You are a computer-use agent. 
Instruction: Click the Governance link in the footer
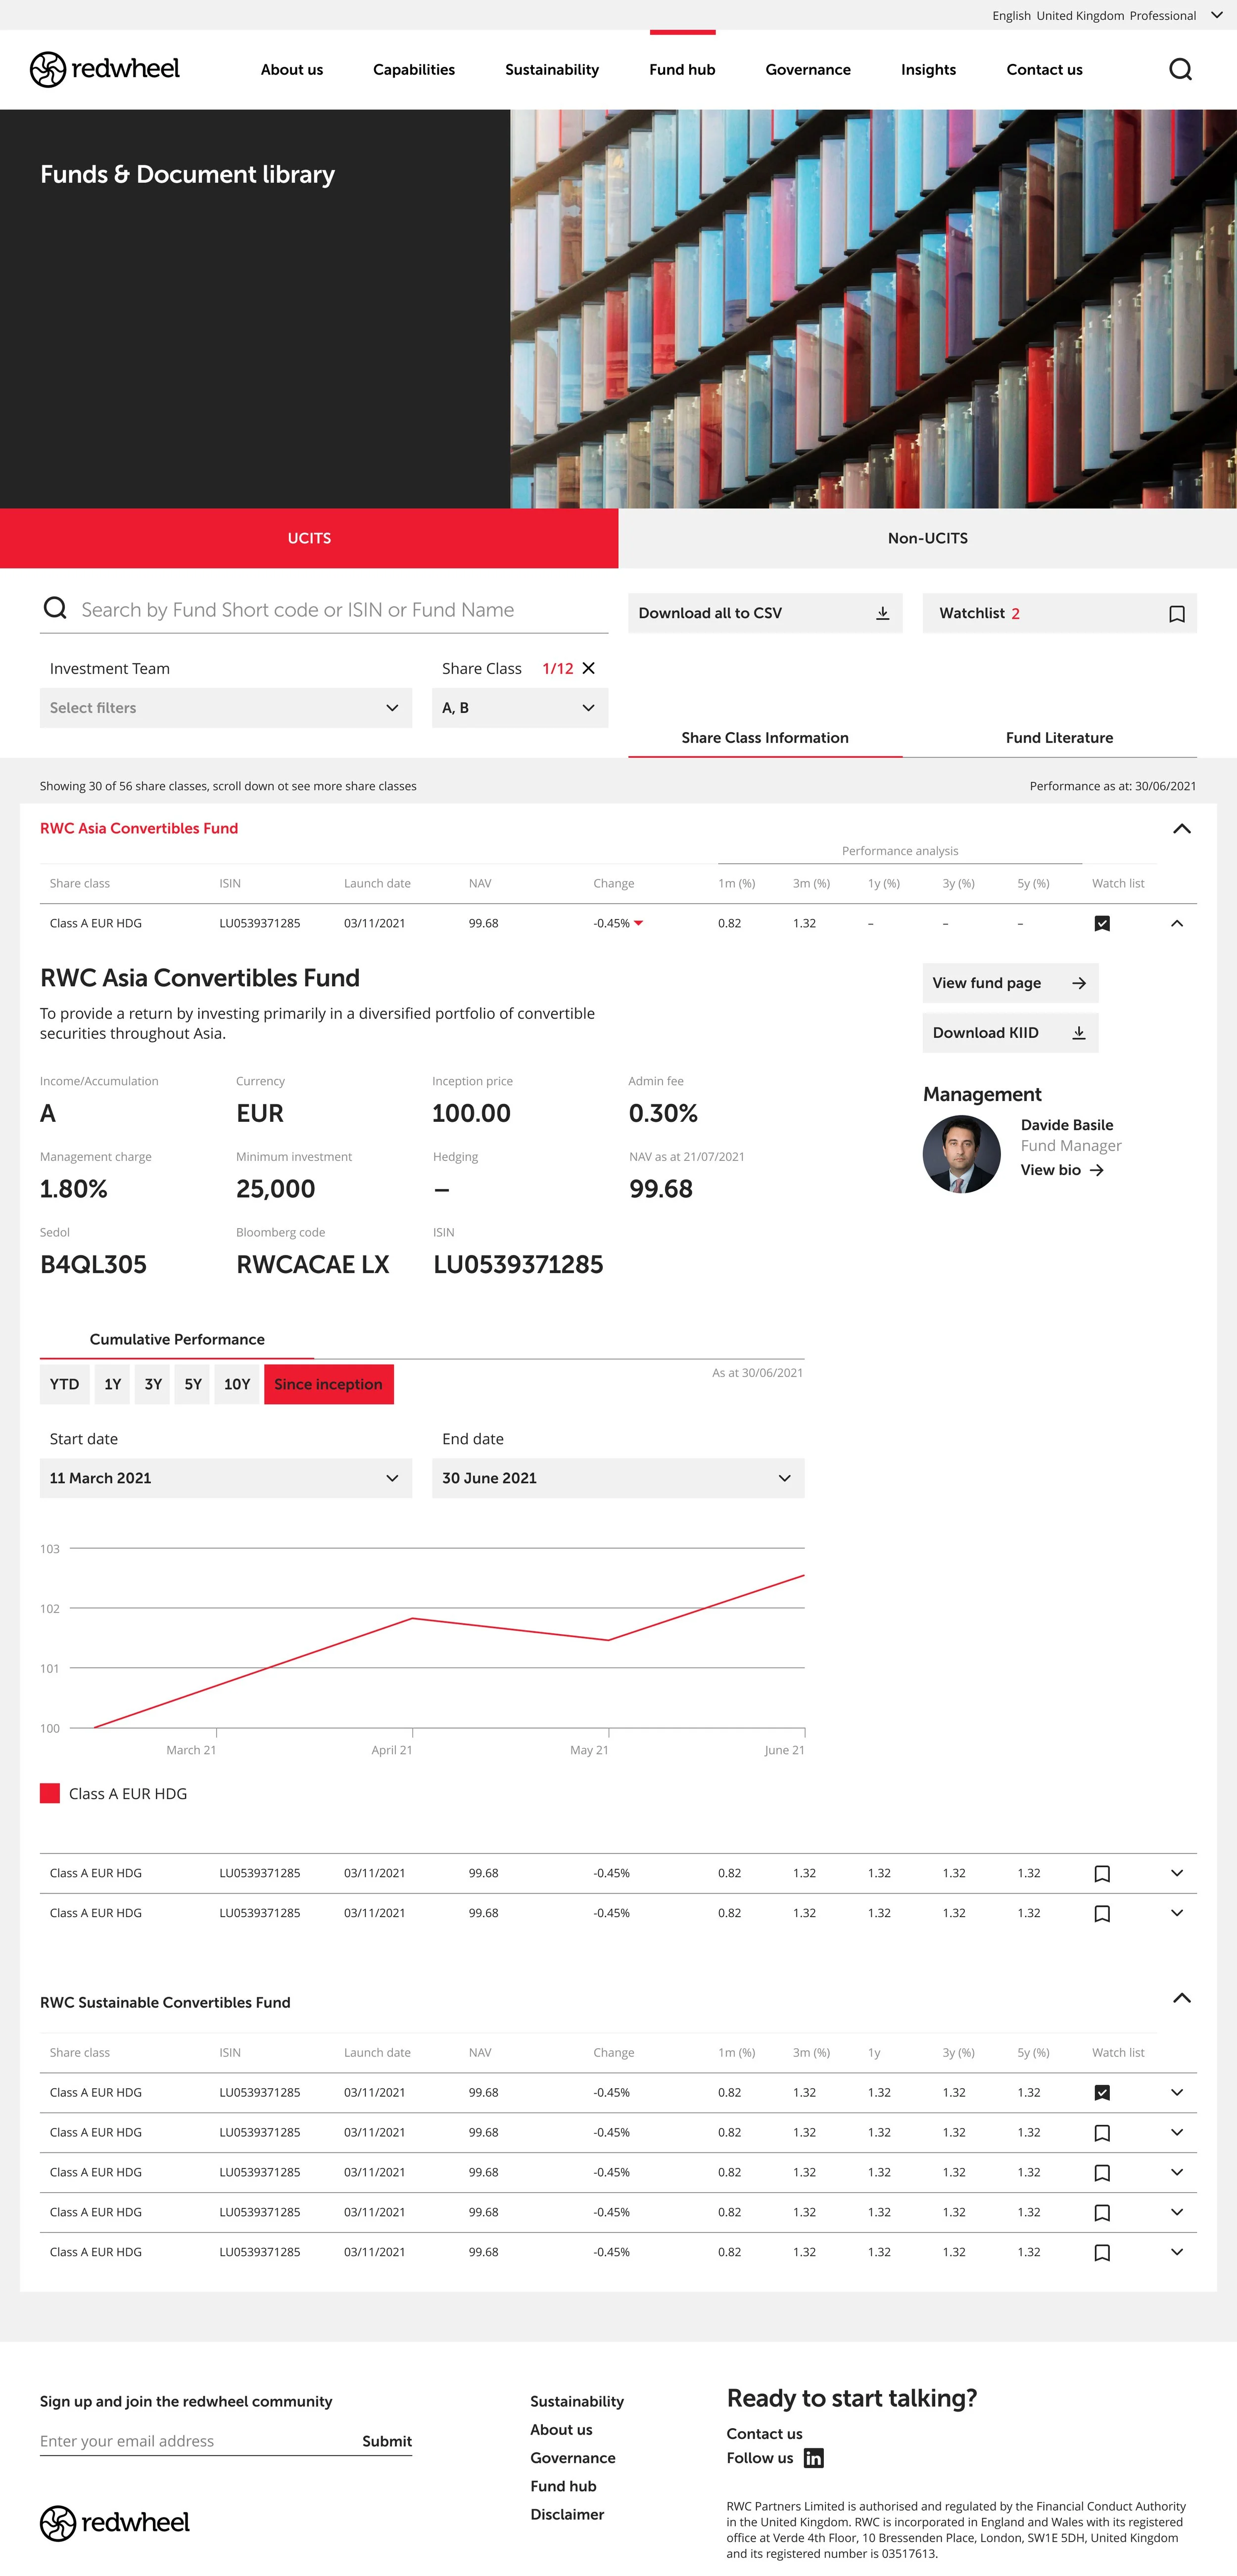pos(573,2458)
